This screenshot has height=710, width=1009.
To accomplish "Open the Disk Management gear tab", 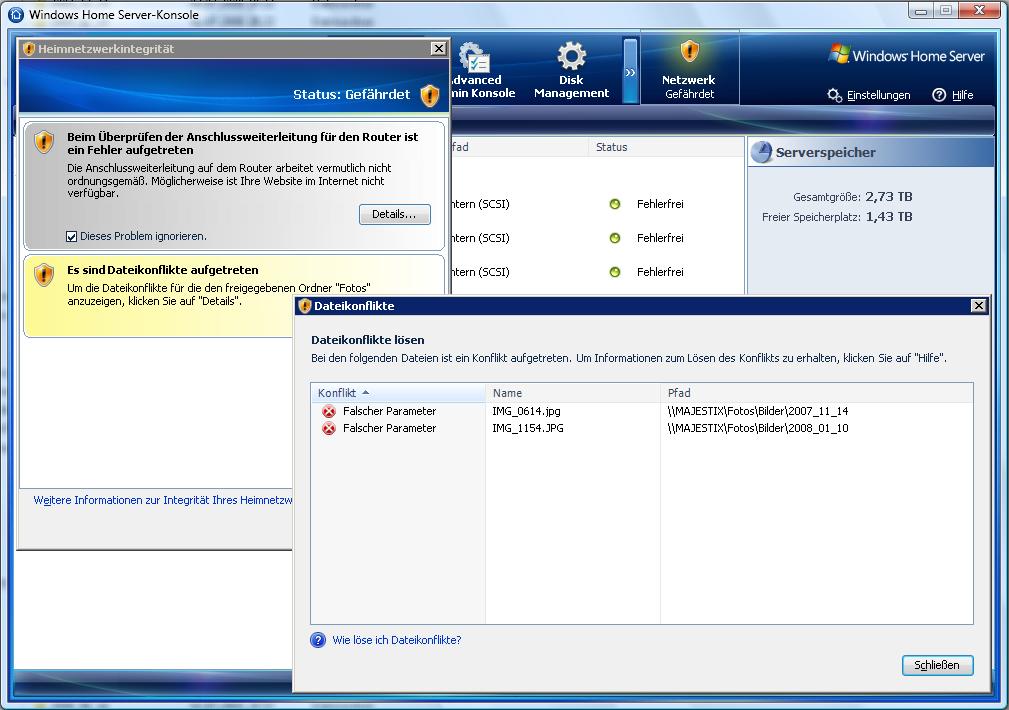I will (x=571, y=56).
